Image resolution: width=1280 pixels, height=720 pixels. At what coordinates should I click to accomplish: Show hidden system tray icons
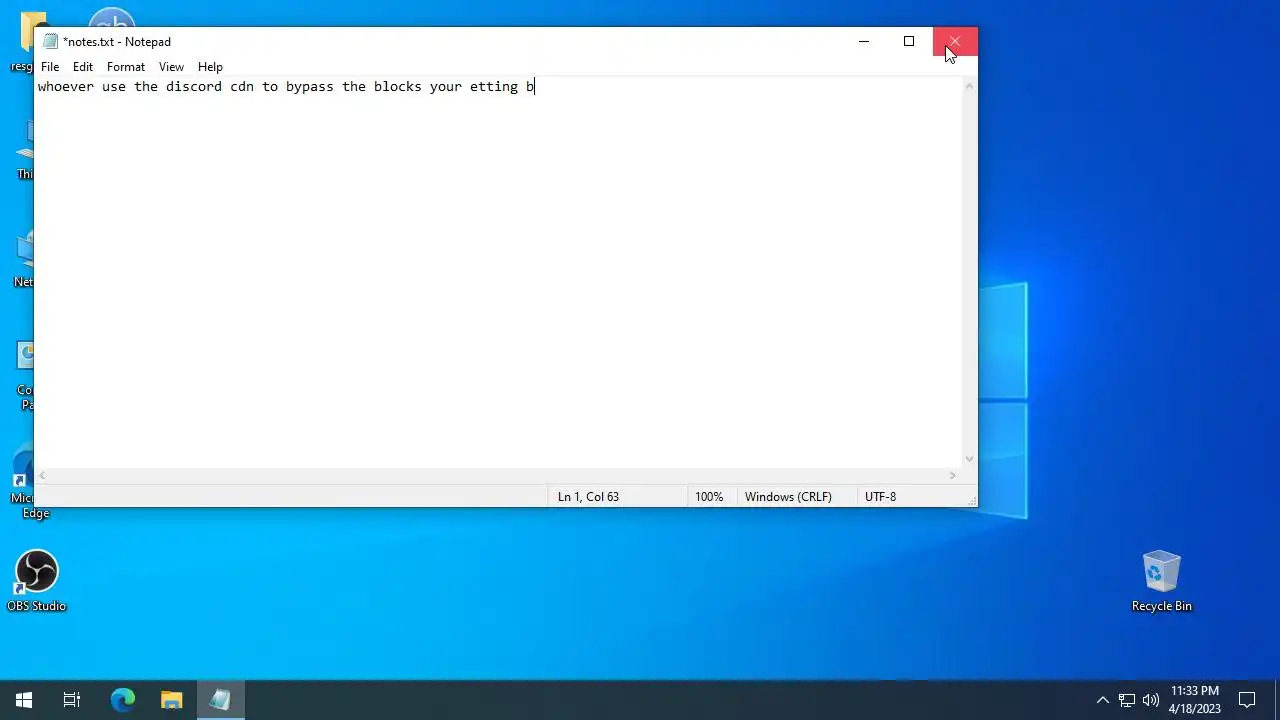(x=1102, y=700)
